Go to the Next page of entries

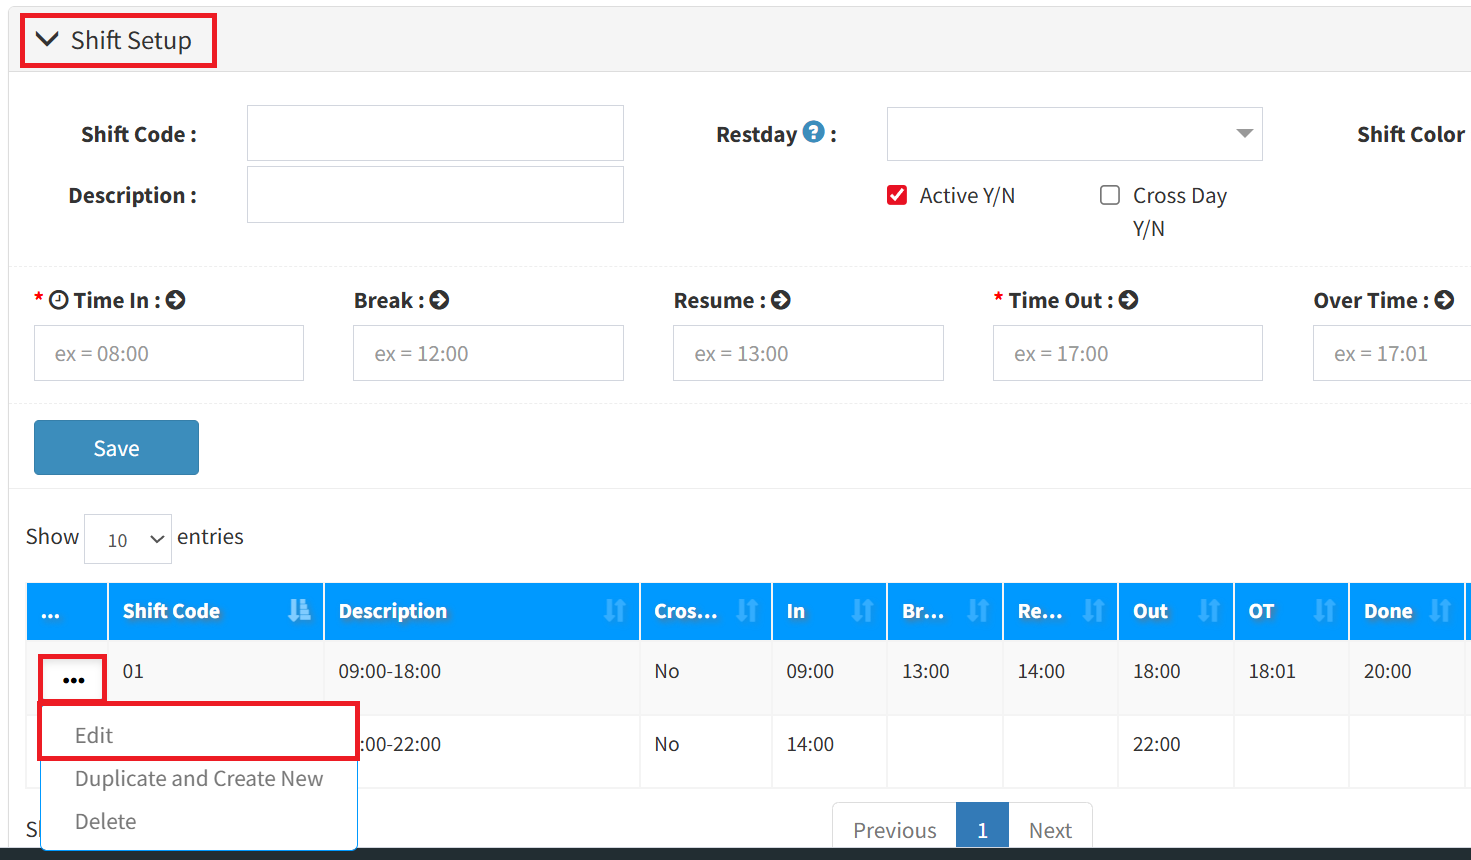(x=1049, y=829)
